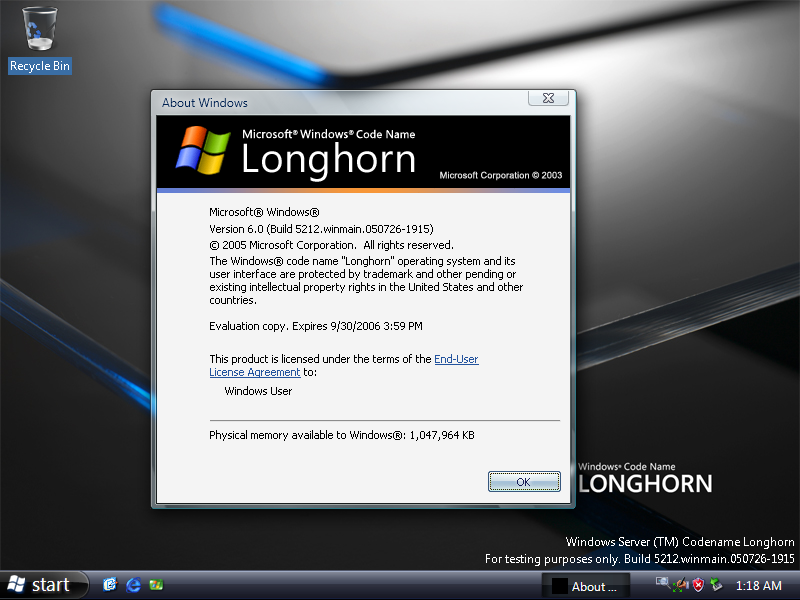Click the safely remove hardware tray icon
This screenshot has height=600, width=800.
716,584
